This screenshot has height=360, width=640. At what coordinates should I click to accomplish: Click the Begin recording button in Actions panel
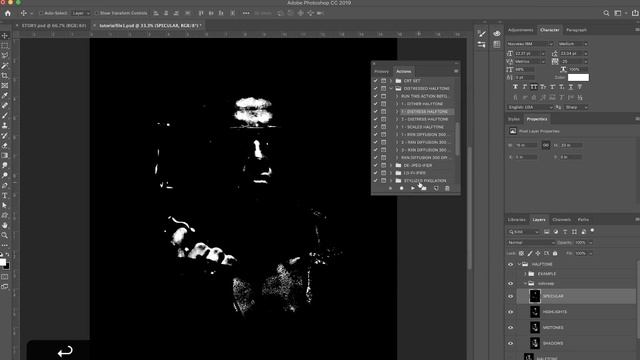coord(401,188)
